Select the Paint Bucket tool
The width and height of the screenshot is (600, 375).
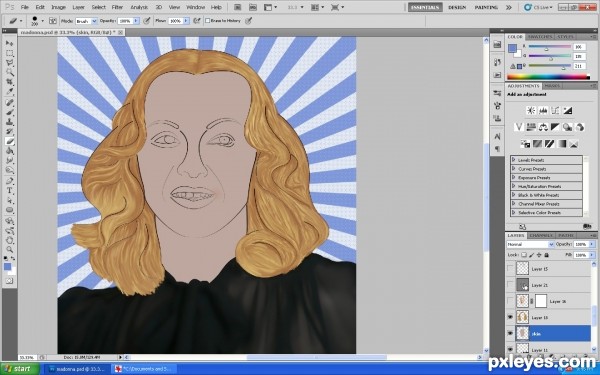pyautogui.click(x=10, y=152)
